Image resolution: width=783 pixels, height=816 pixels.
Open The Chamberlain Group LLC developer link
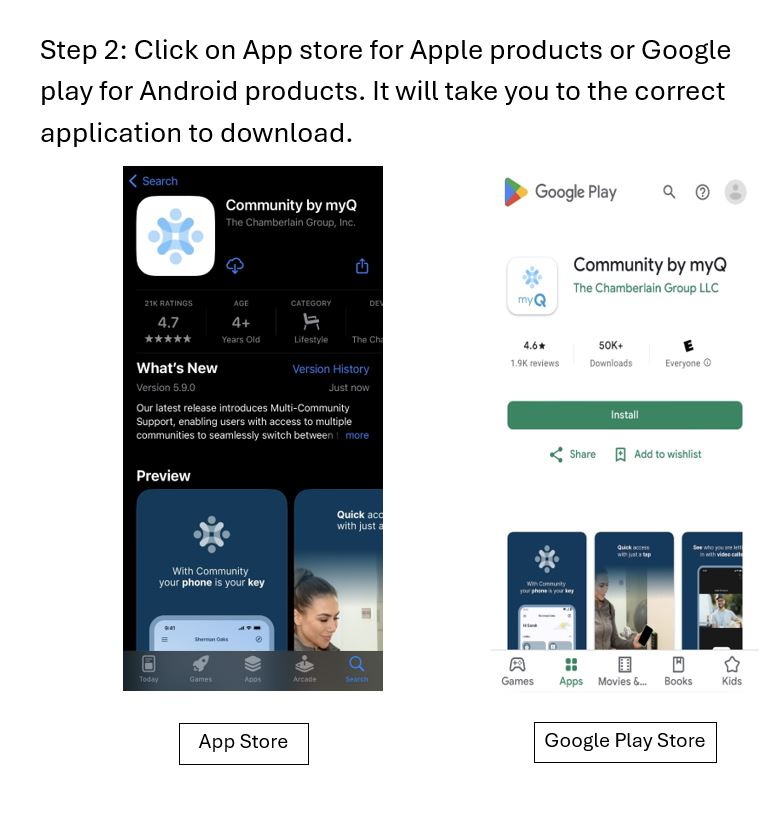click(646, 288)
